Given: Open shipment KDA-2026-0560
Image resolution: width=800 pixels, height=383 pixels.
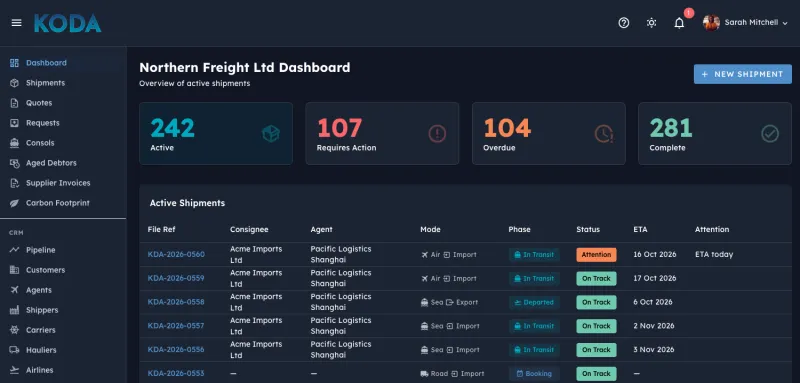Looking at the screenshot, I should pos(176,254).
